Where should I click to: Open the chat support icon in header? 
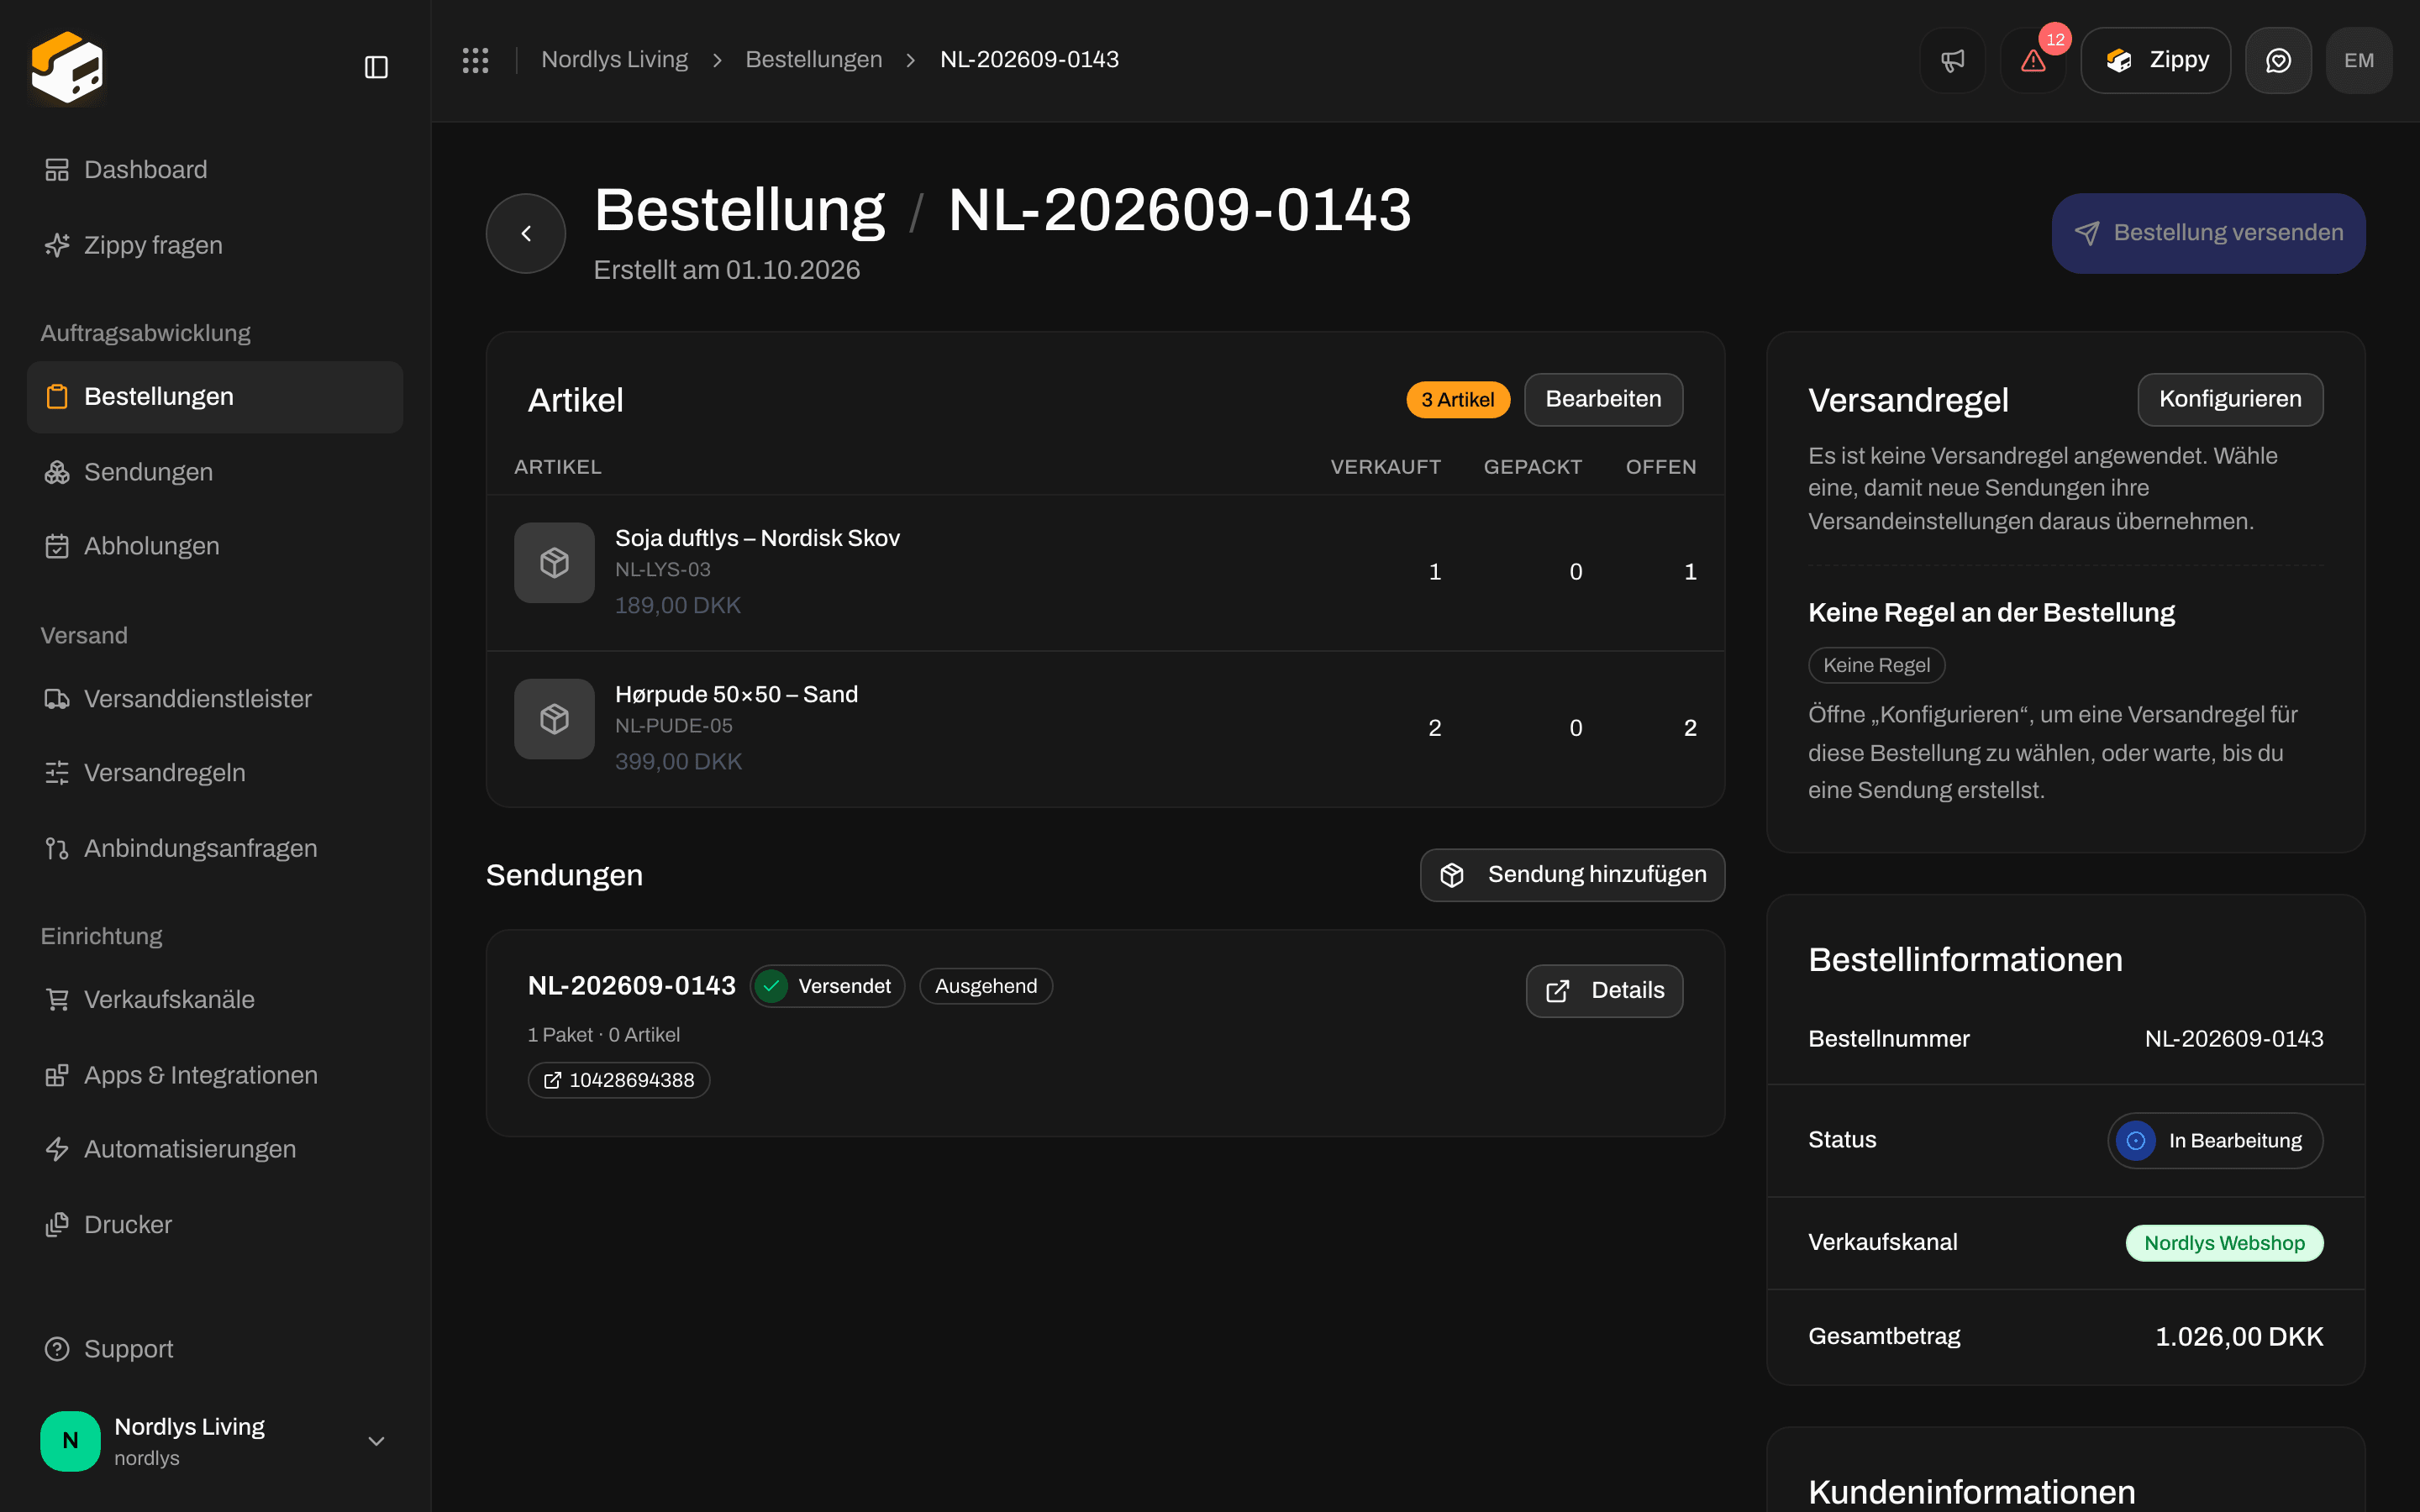click(x=2278, y=60)
